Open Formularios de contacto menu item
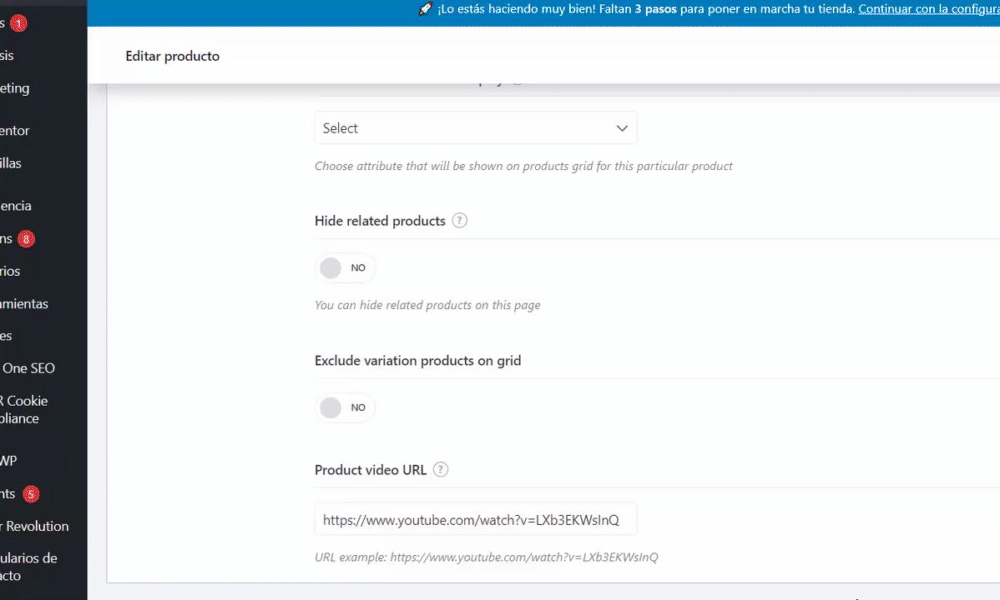The height and width of the screenshot is (600, 1000). 28,567
